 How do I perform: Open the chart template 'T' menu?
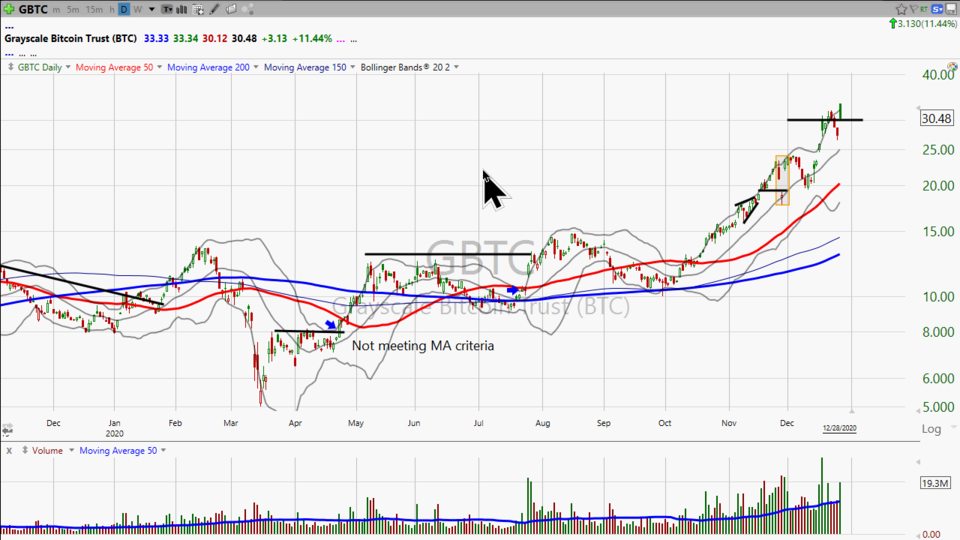(x=167, y=10)
